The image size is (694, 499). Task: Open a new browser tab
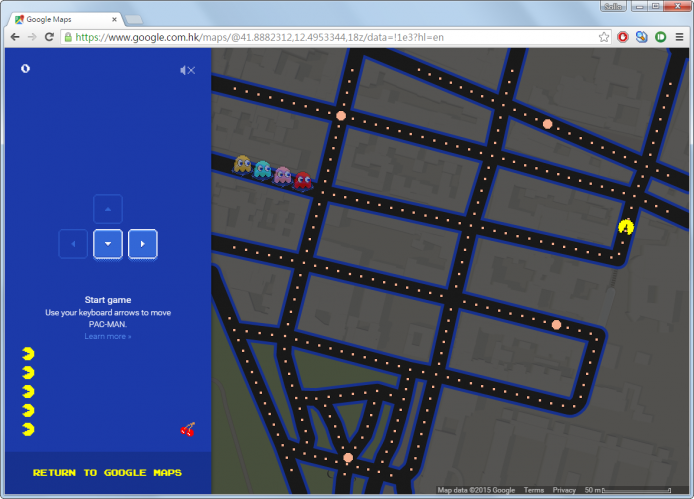[134, 19]
